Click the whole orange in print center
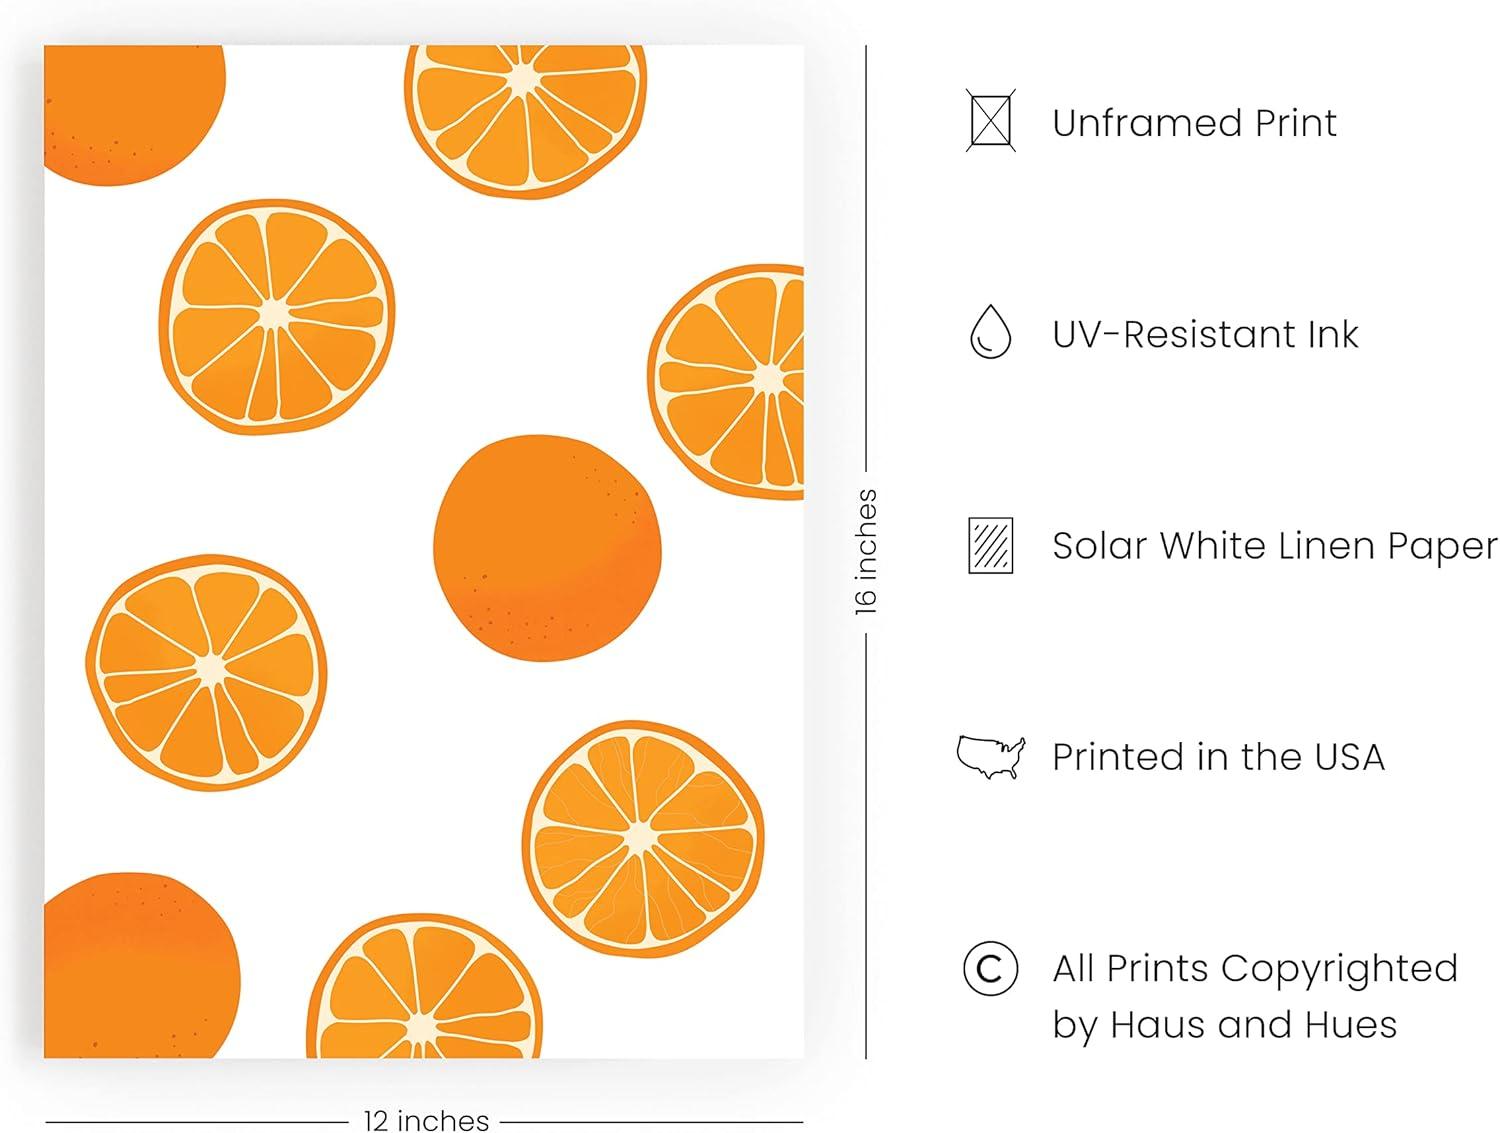The width and height of the screenshot is (1500, 1133). (547, 548)
